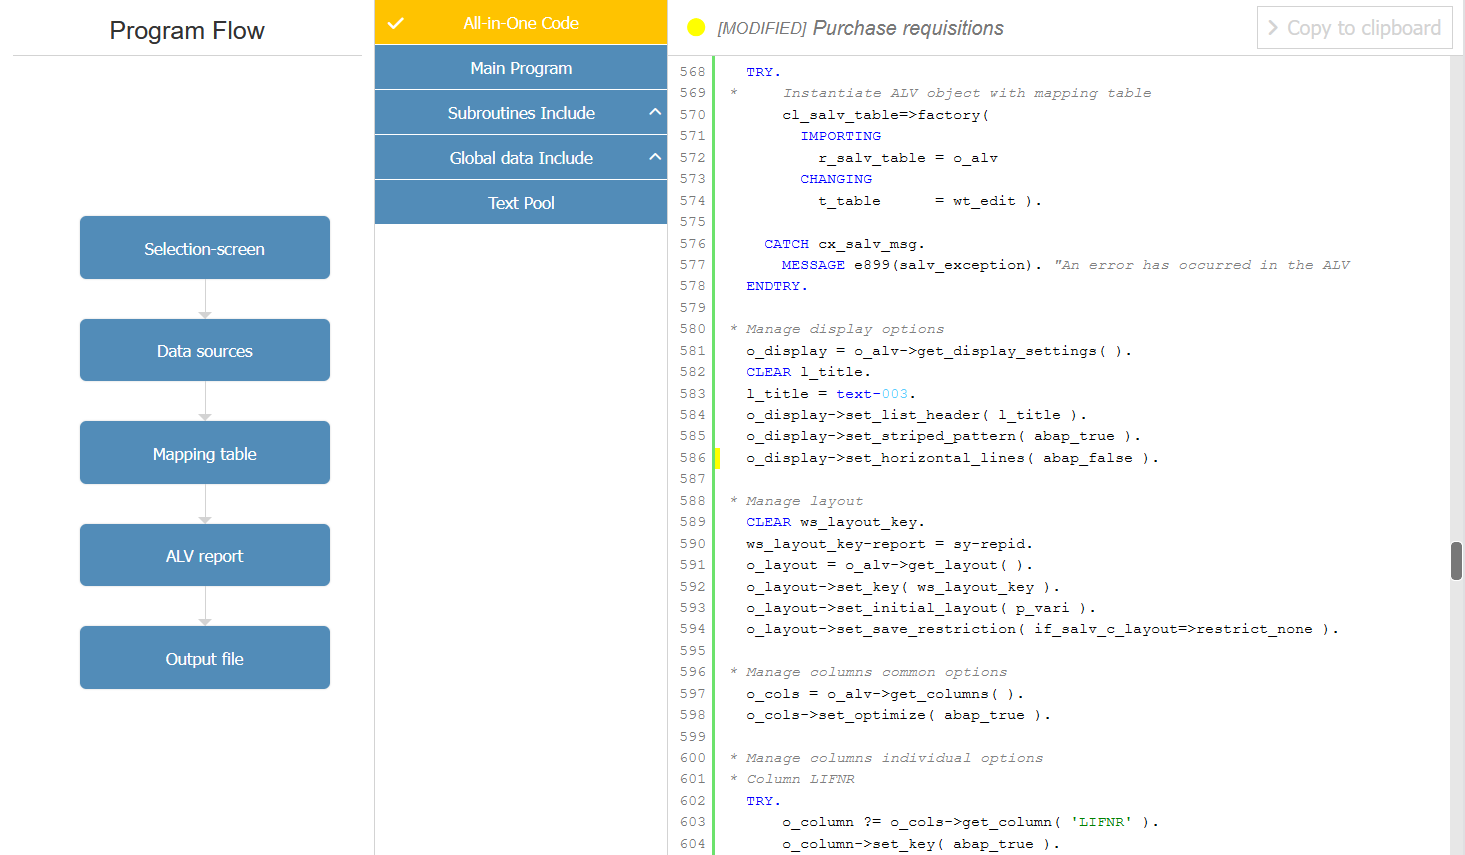Click the CHANGING keyword on line 573
This screenshot has height=855, width=1465.
(836, 179)
